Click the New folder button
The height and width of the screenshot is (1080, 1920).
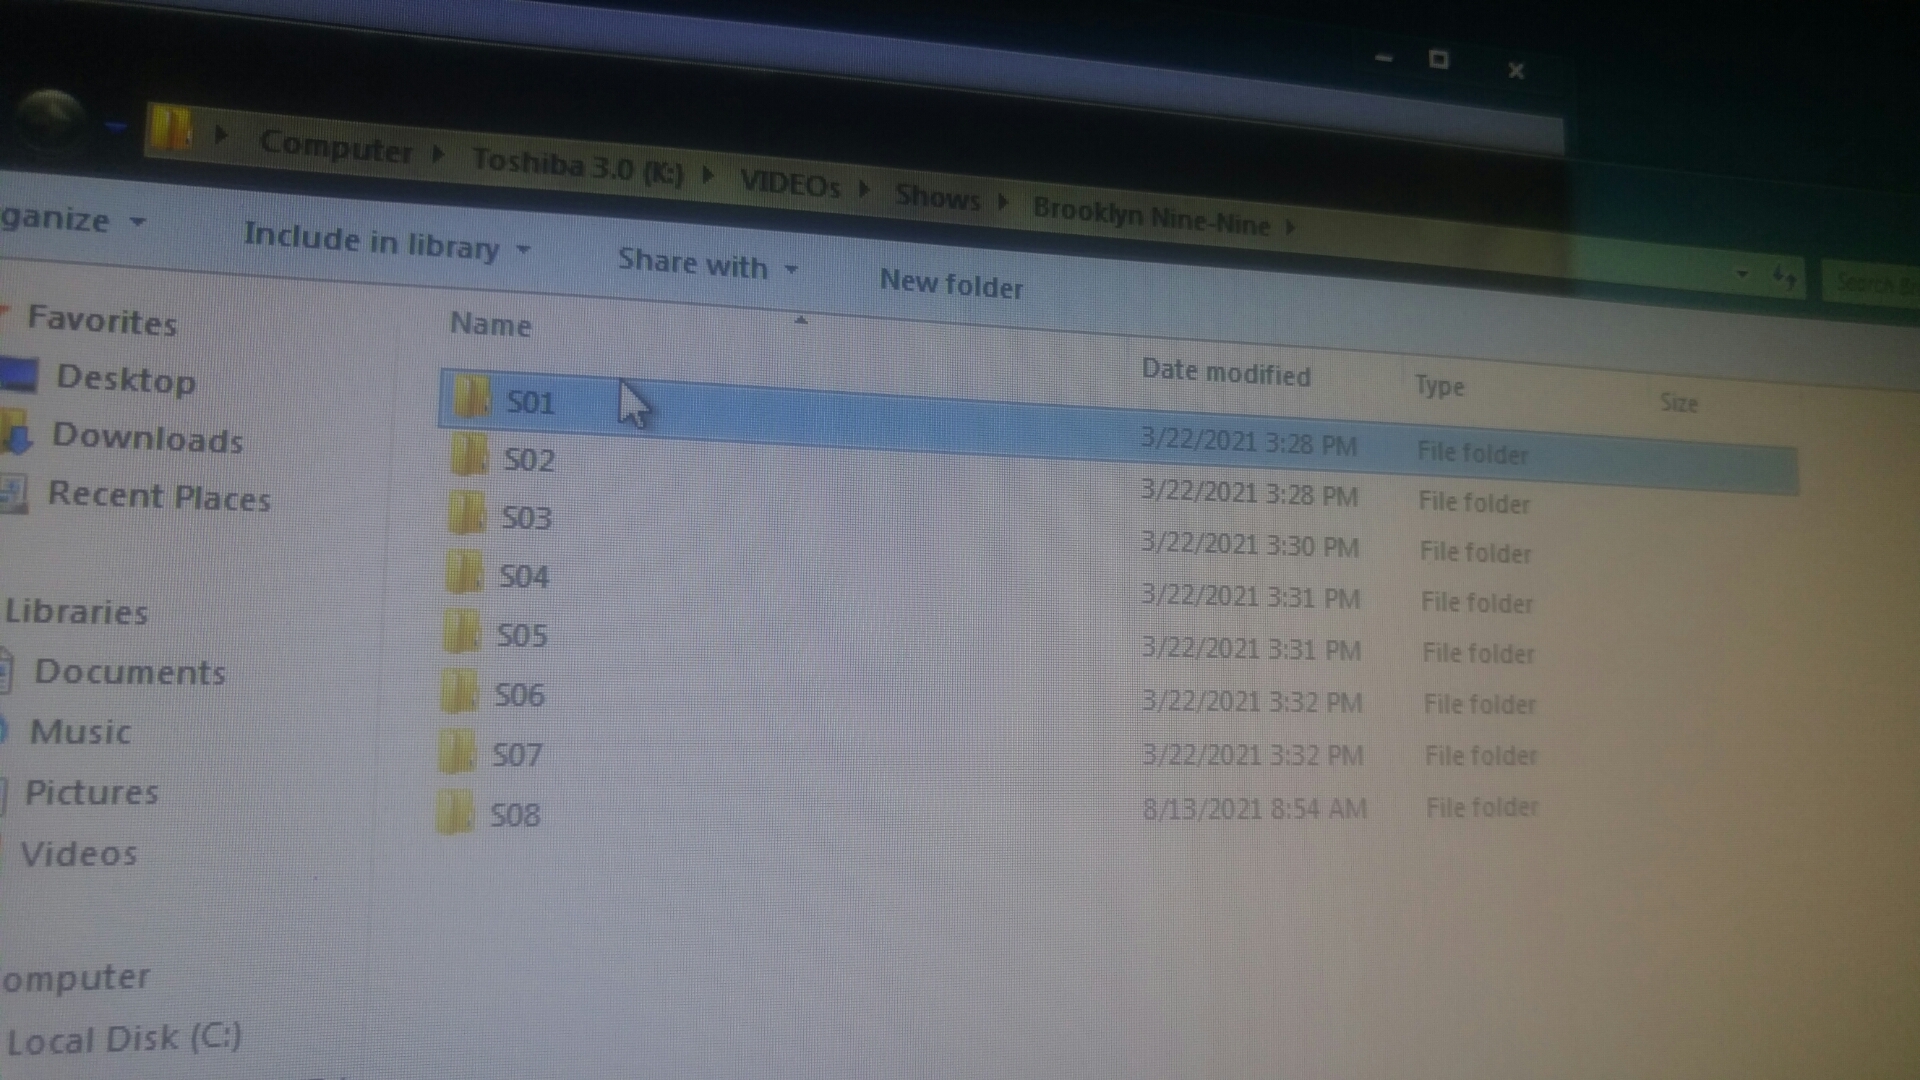coord(950,285)
